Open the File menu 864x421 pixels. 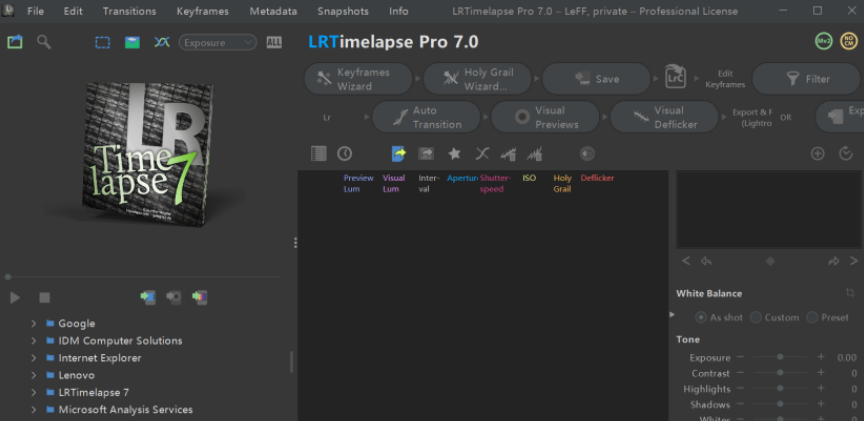pyautogui.click(x=36, y=11)
